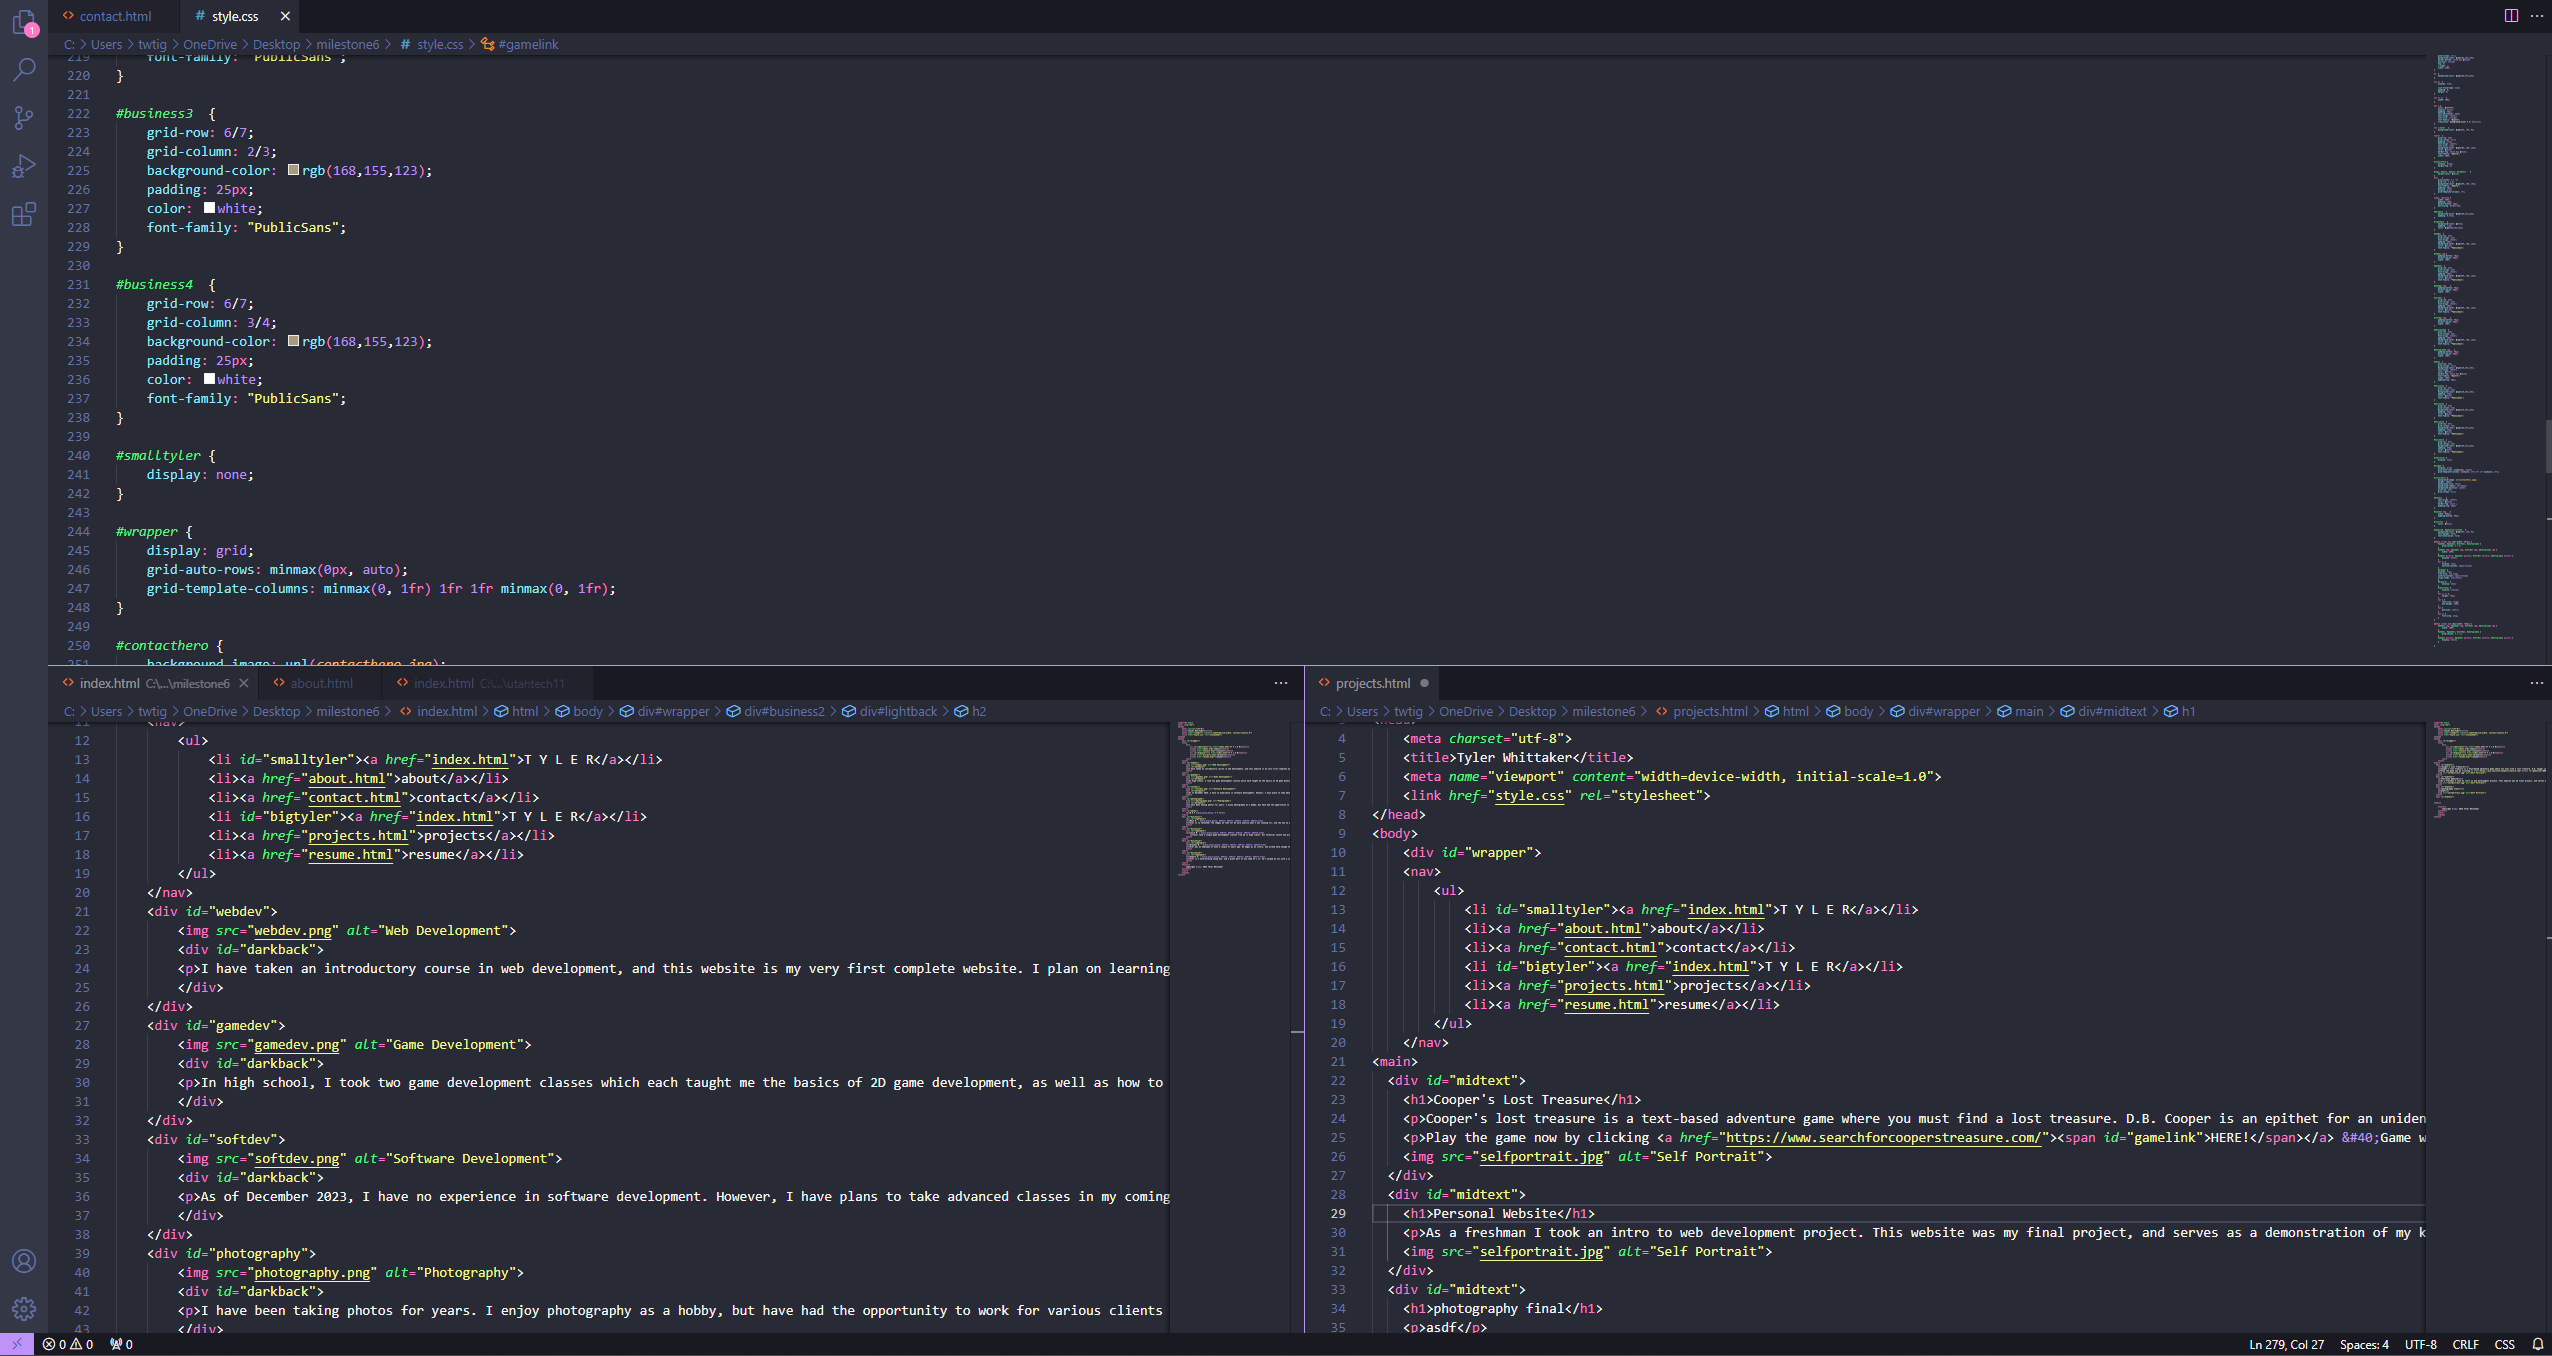Change file encoding UTF-8
Image resolution: width=2552 pixels, height=1356 pixels.
(2420, 1344)
